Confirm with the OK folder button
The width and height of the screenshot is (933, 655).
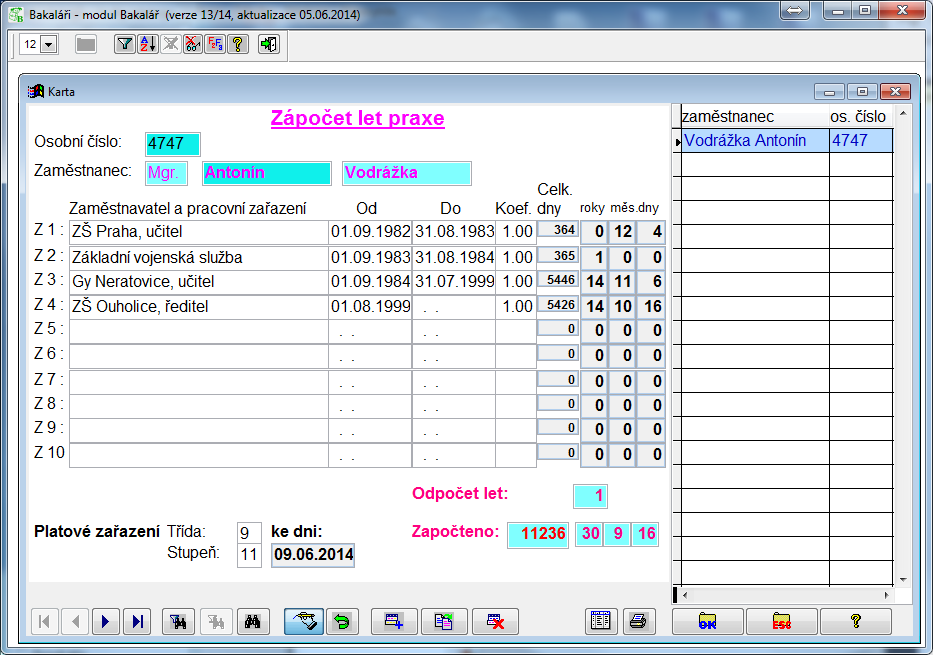(706, 621)
